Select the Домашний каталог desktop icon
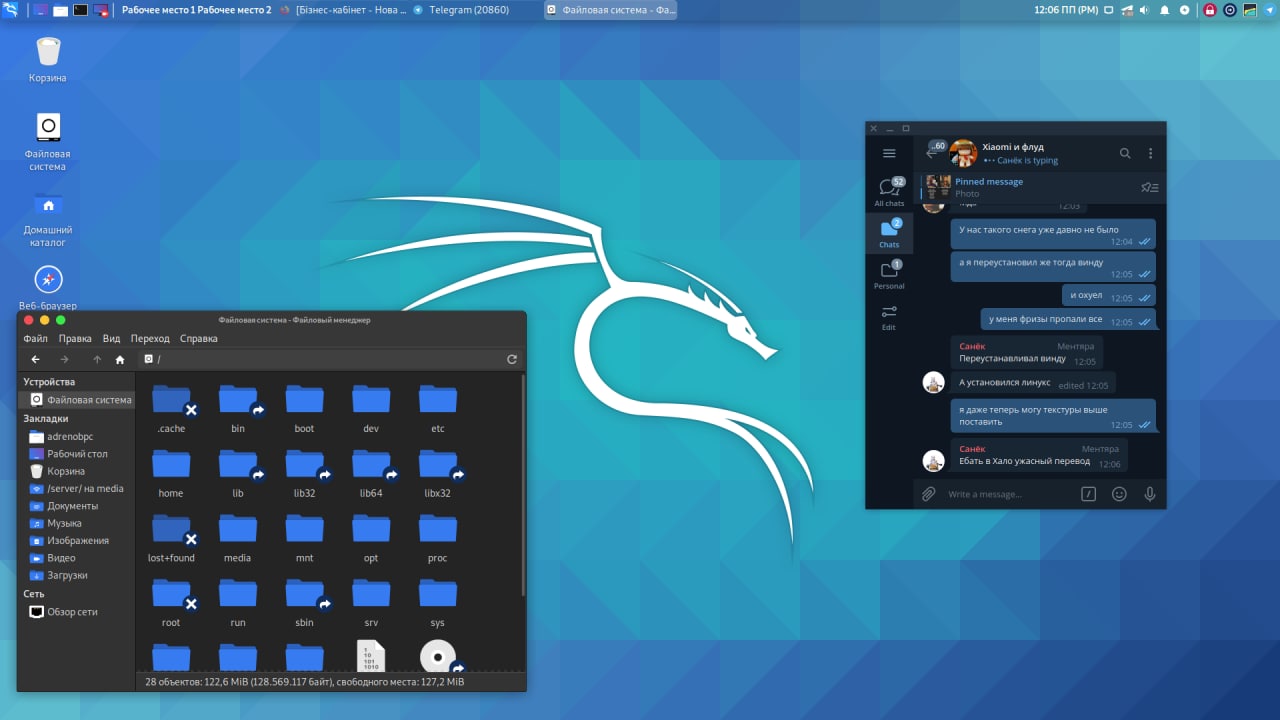Screen dimensions: 1280x720 [x=48, y=219]
